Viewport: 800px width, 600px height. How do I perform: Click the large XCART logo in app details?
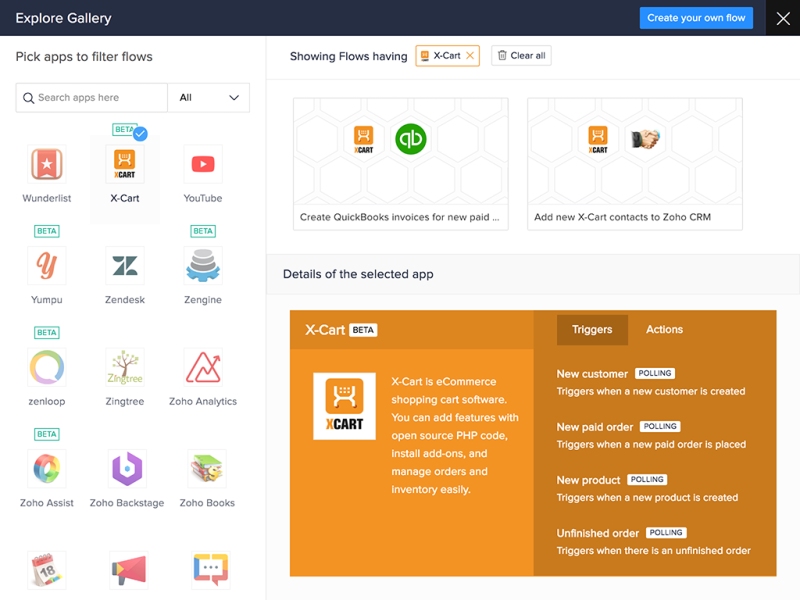[x=344, y=406]
